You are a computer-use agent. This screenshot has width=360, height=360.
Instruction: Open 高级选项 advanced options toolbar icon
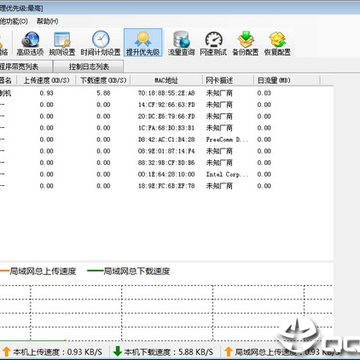(x=30, y=43)
